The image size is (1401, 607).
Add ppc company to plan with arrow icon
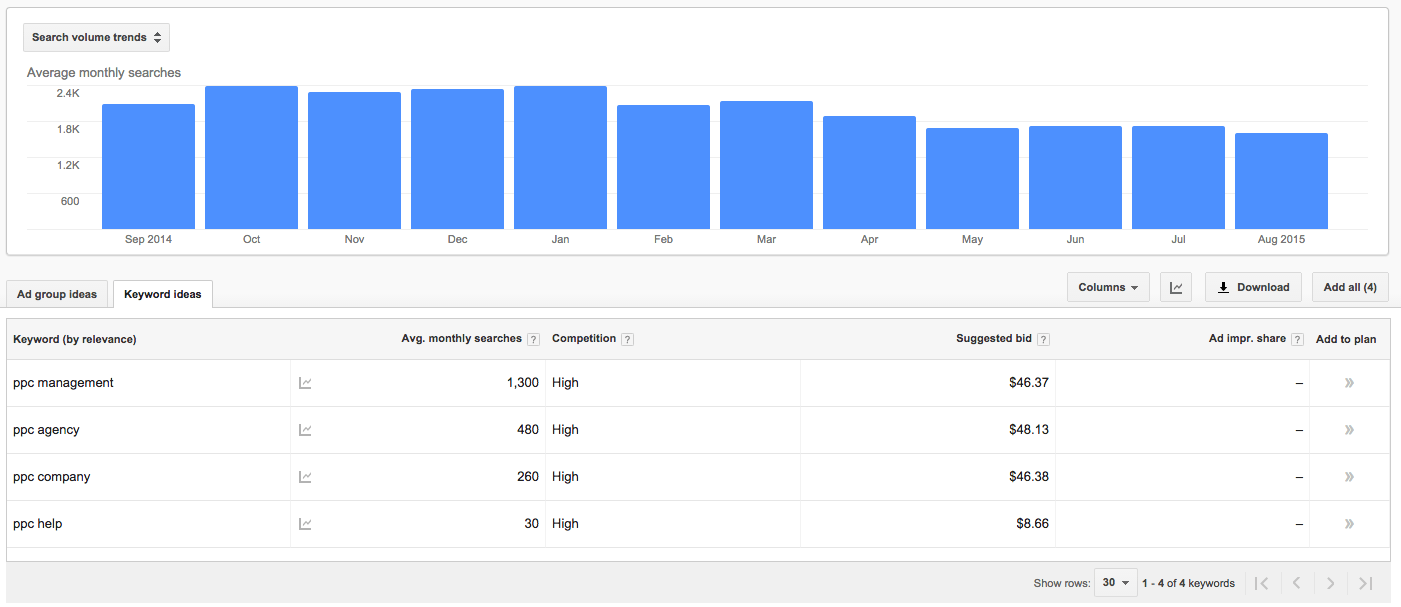click(1349, 477)
